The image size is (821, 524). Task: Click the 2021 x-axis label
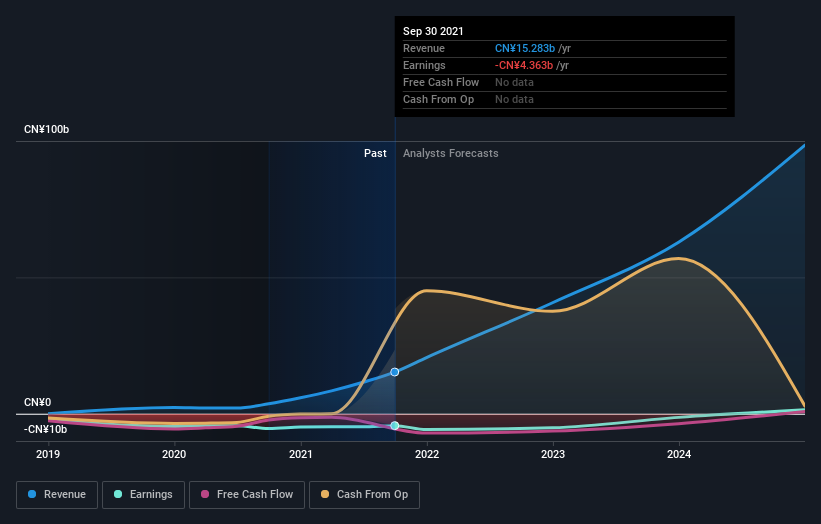click(301, 454)
